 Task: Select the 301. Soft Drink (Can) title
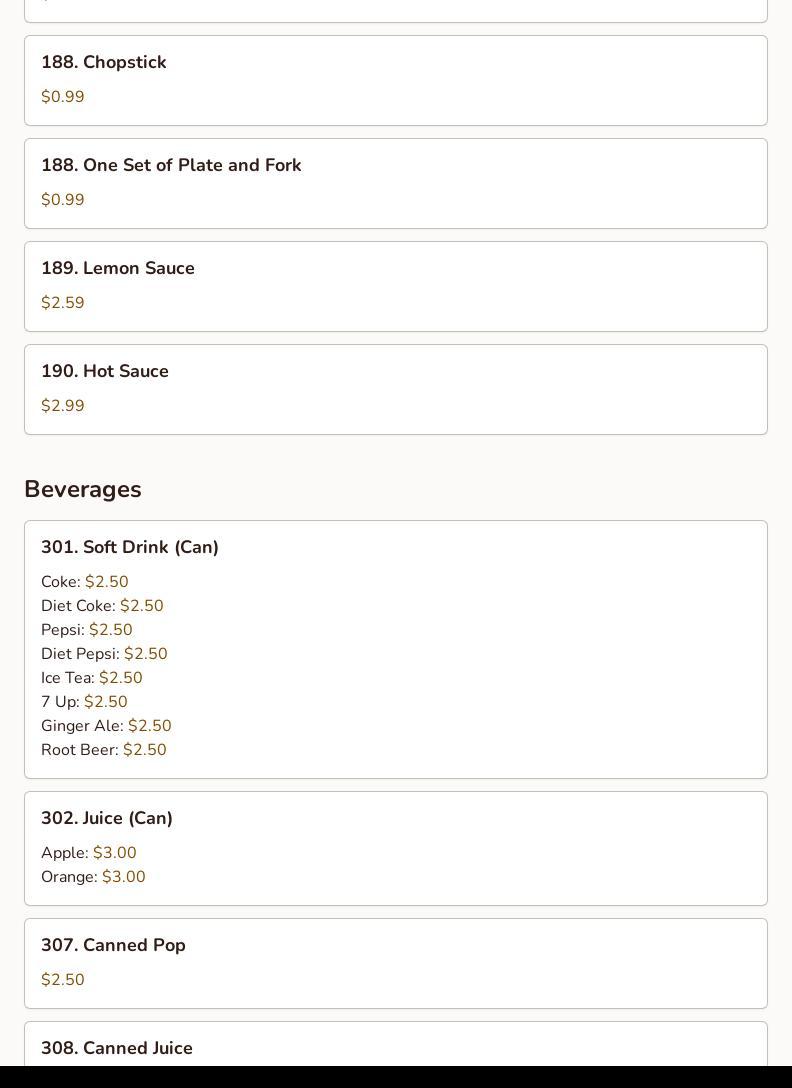pyautogui.click(x=130, y=547)
